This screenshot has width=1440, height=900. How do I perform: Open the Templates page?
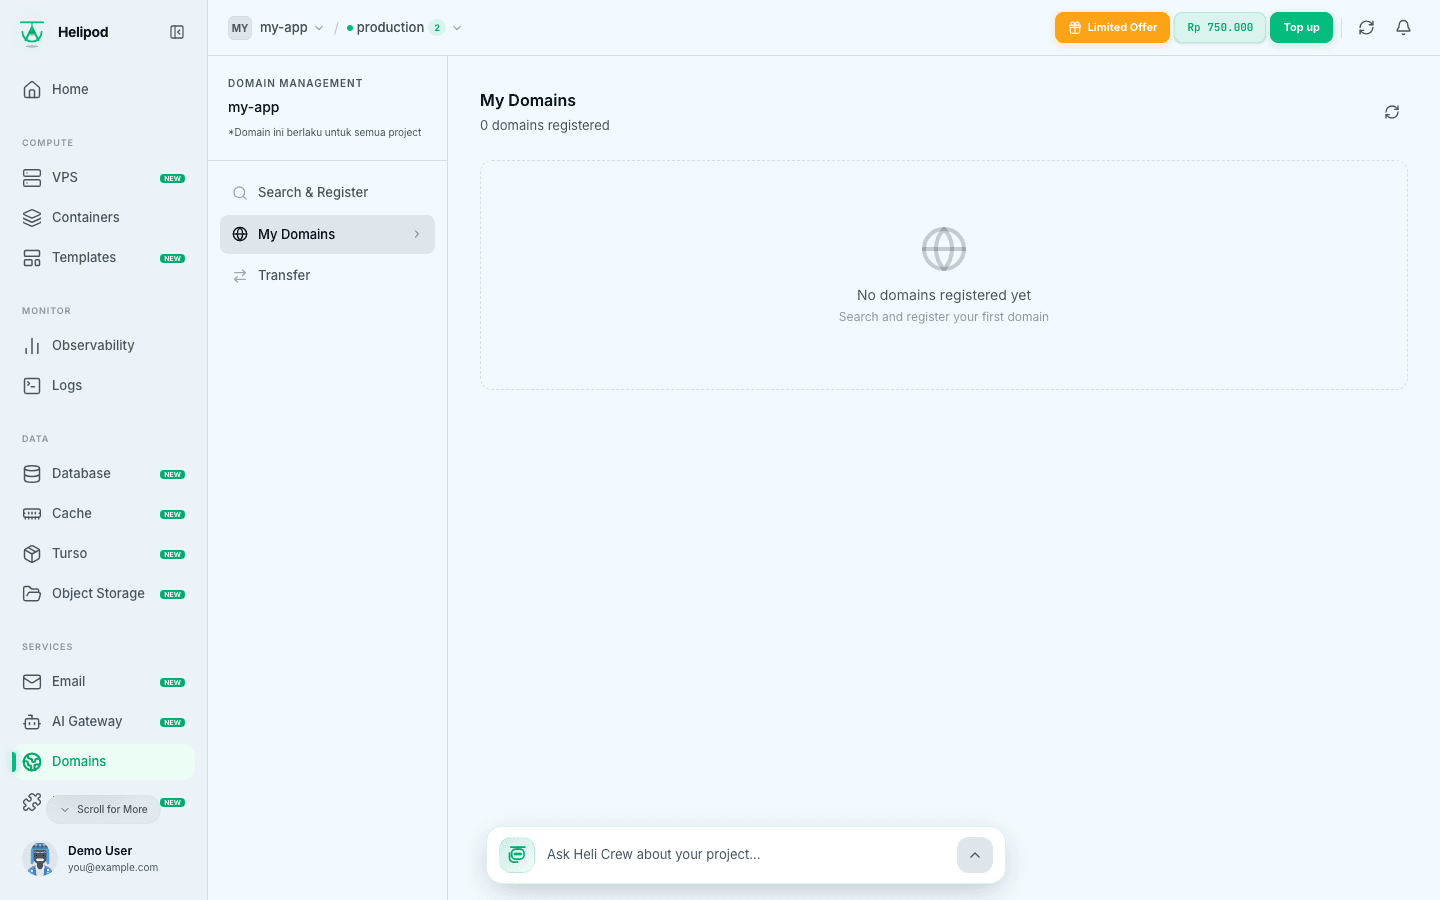[x=104, y=258]
